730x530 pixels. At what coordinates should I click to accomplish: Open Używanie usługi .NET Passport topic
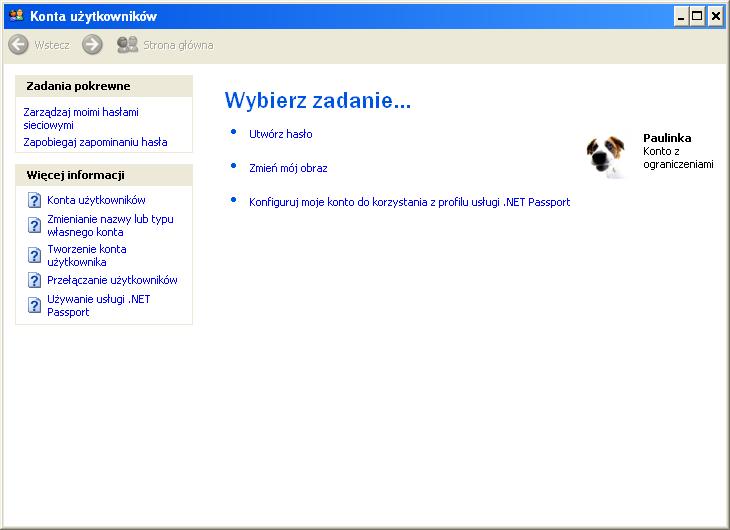[x=99, y=306]
